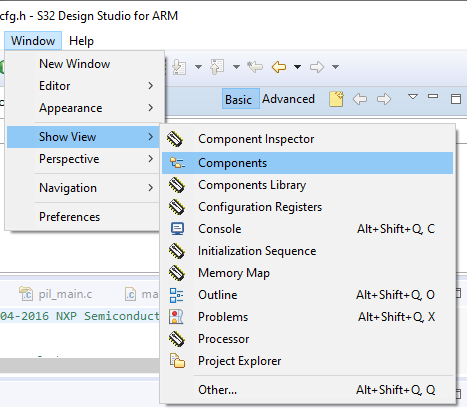Viewport: 467px width, 415px height.
Task: Choose New Window from the Window menu
Action: coord(85,64)
